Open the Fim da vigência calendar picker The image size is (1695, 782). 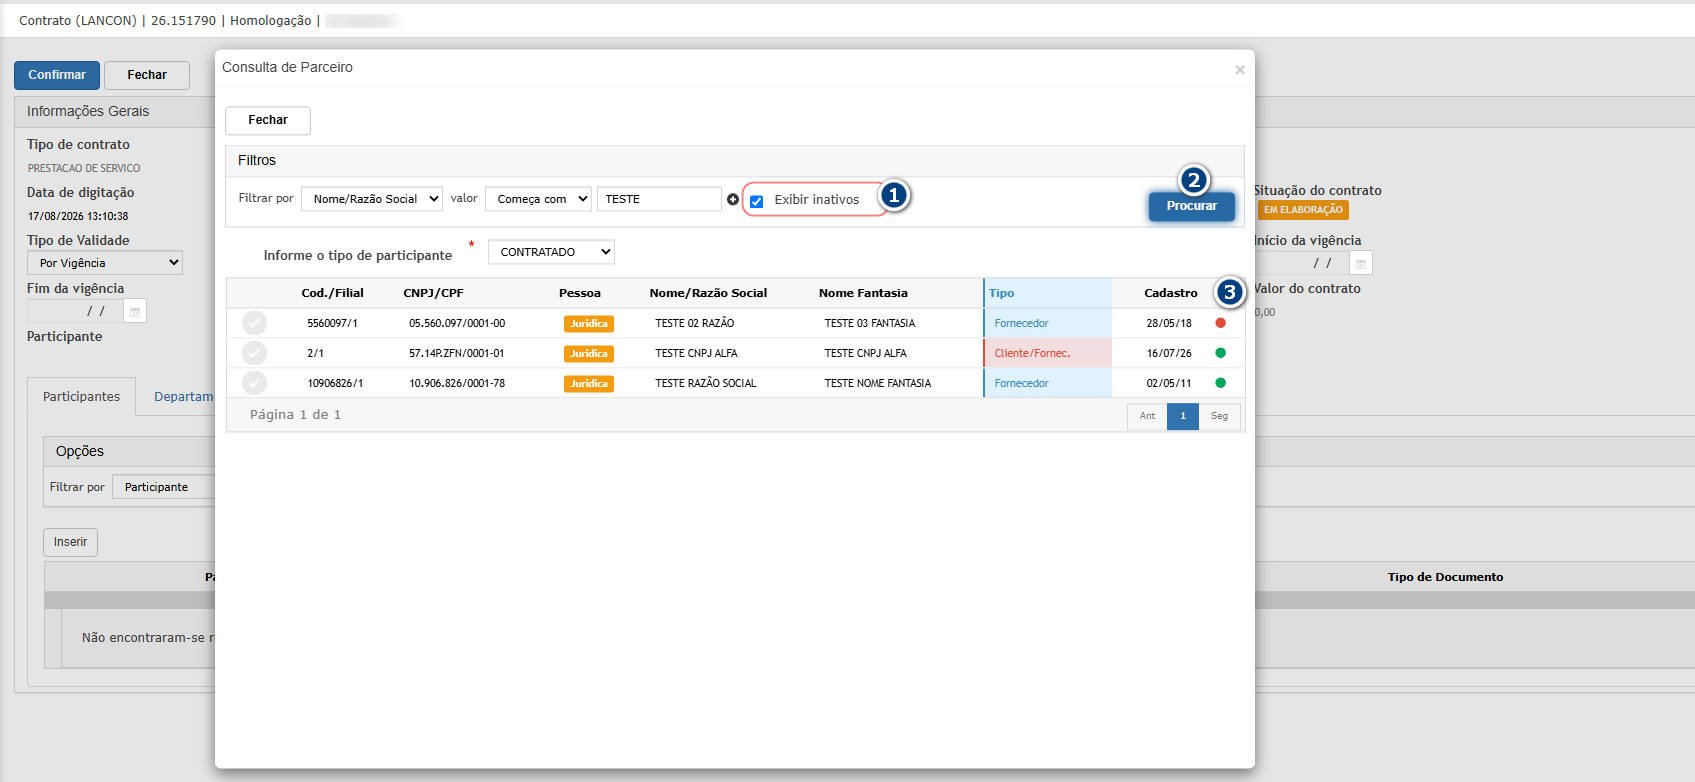tap(135, 311)
